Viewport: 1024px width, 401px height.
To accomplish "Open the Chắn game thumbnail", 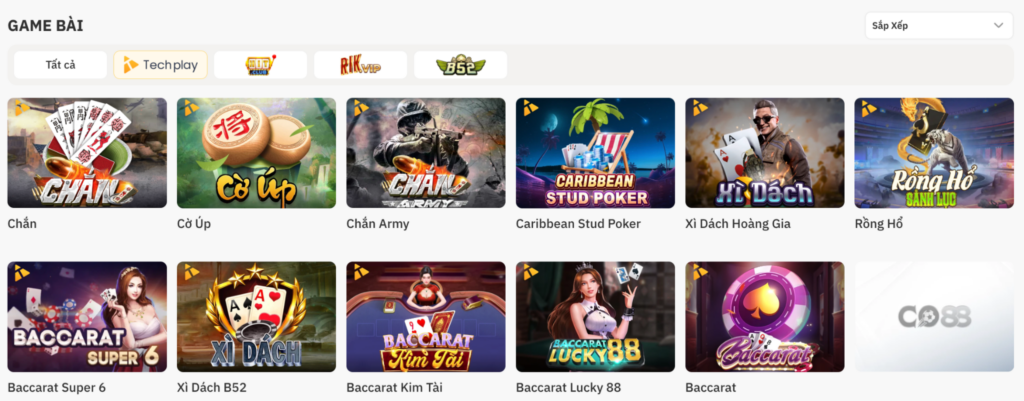I will pyautogui.click(x=87, y=153).
